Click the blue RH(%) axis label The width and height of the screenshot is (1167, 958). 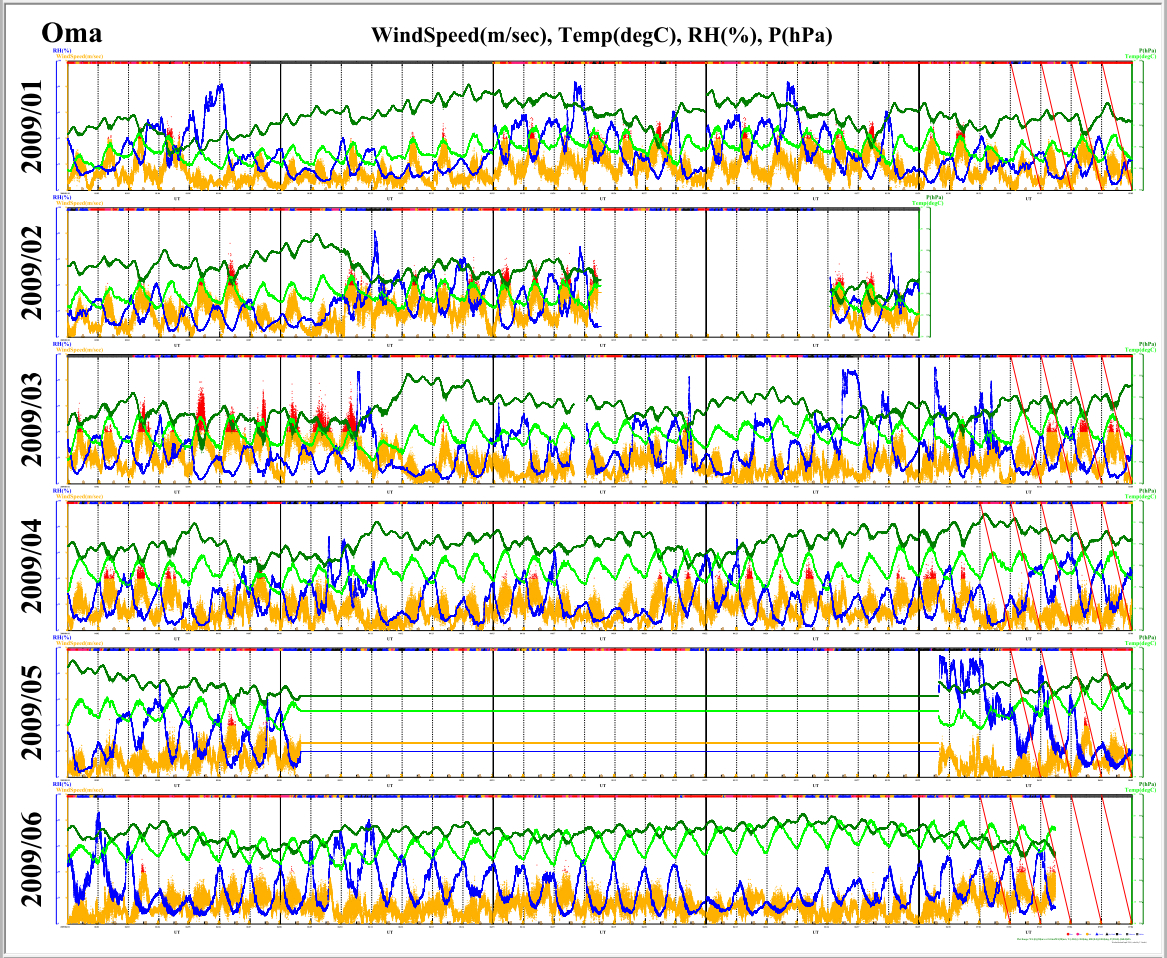point(62,50)
